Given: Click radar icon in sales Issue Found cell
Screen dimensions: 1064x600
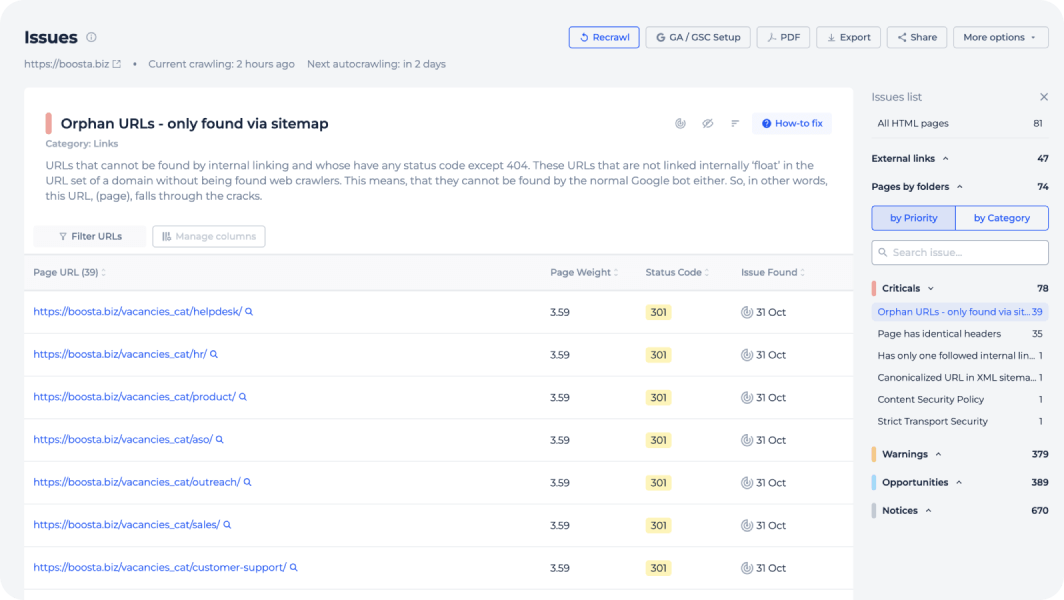Looking at the screenshot, I should point(746,525).
